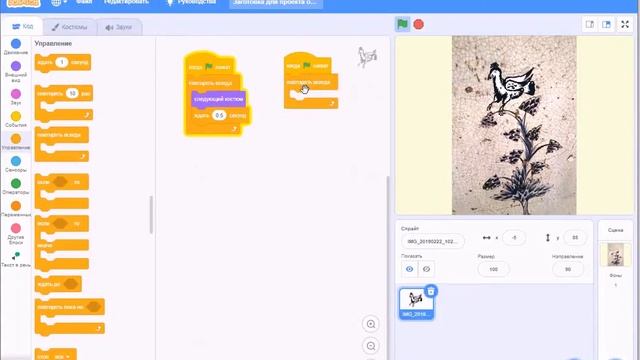Screen dimensions: 640x360
Task: Edit the sprite name field
Action: coord(433,241)
